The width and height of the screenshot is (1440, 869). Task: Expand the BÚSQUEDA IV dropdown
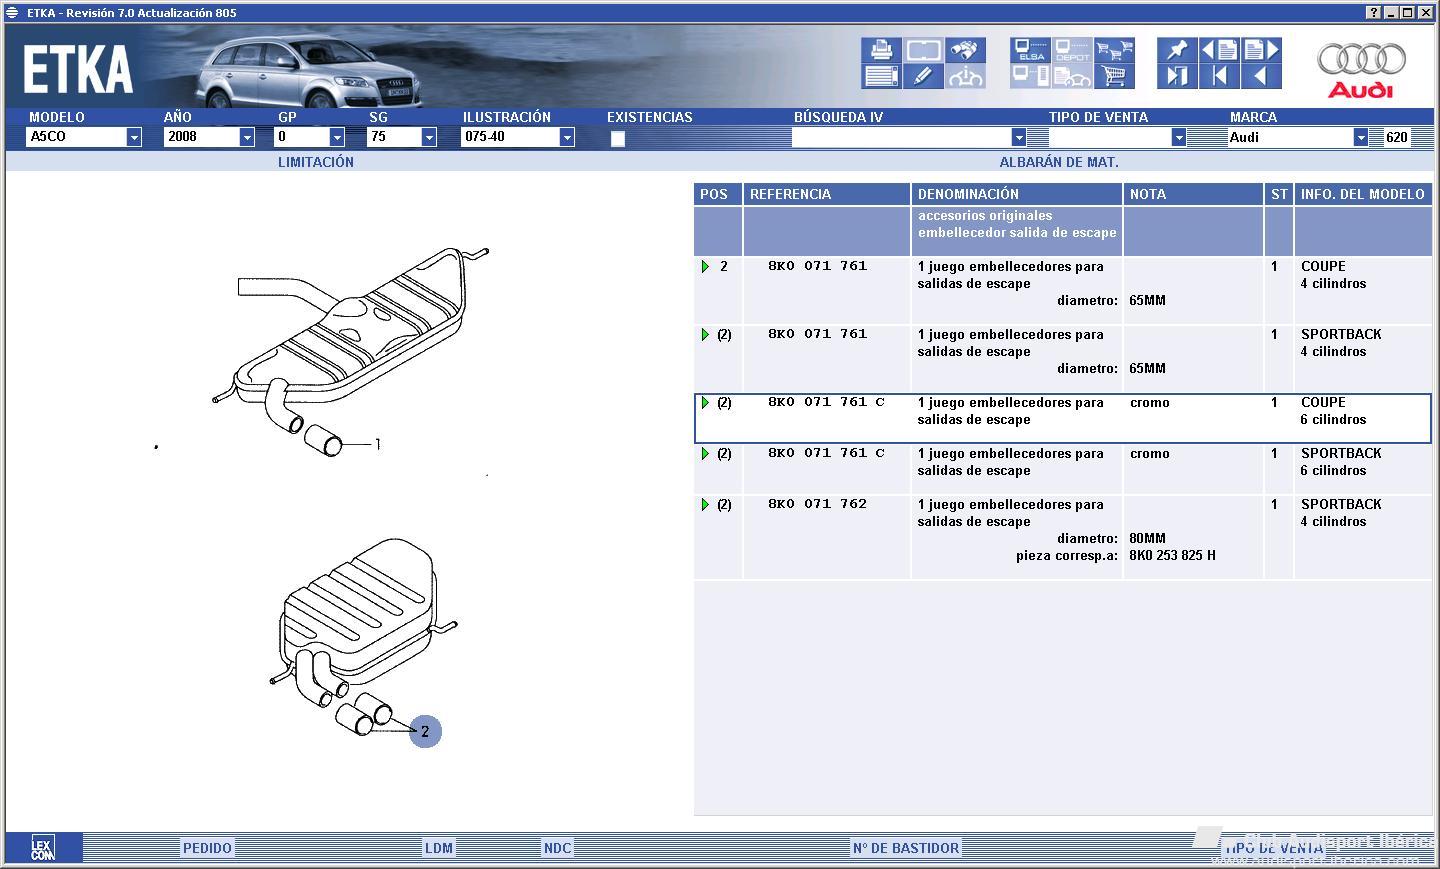[1019, 138]
